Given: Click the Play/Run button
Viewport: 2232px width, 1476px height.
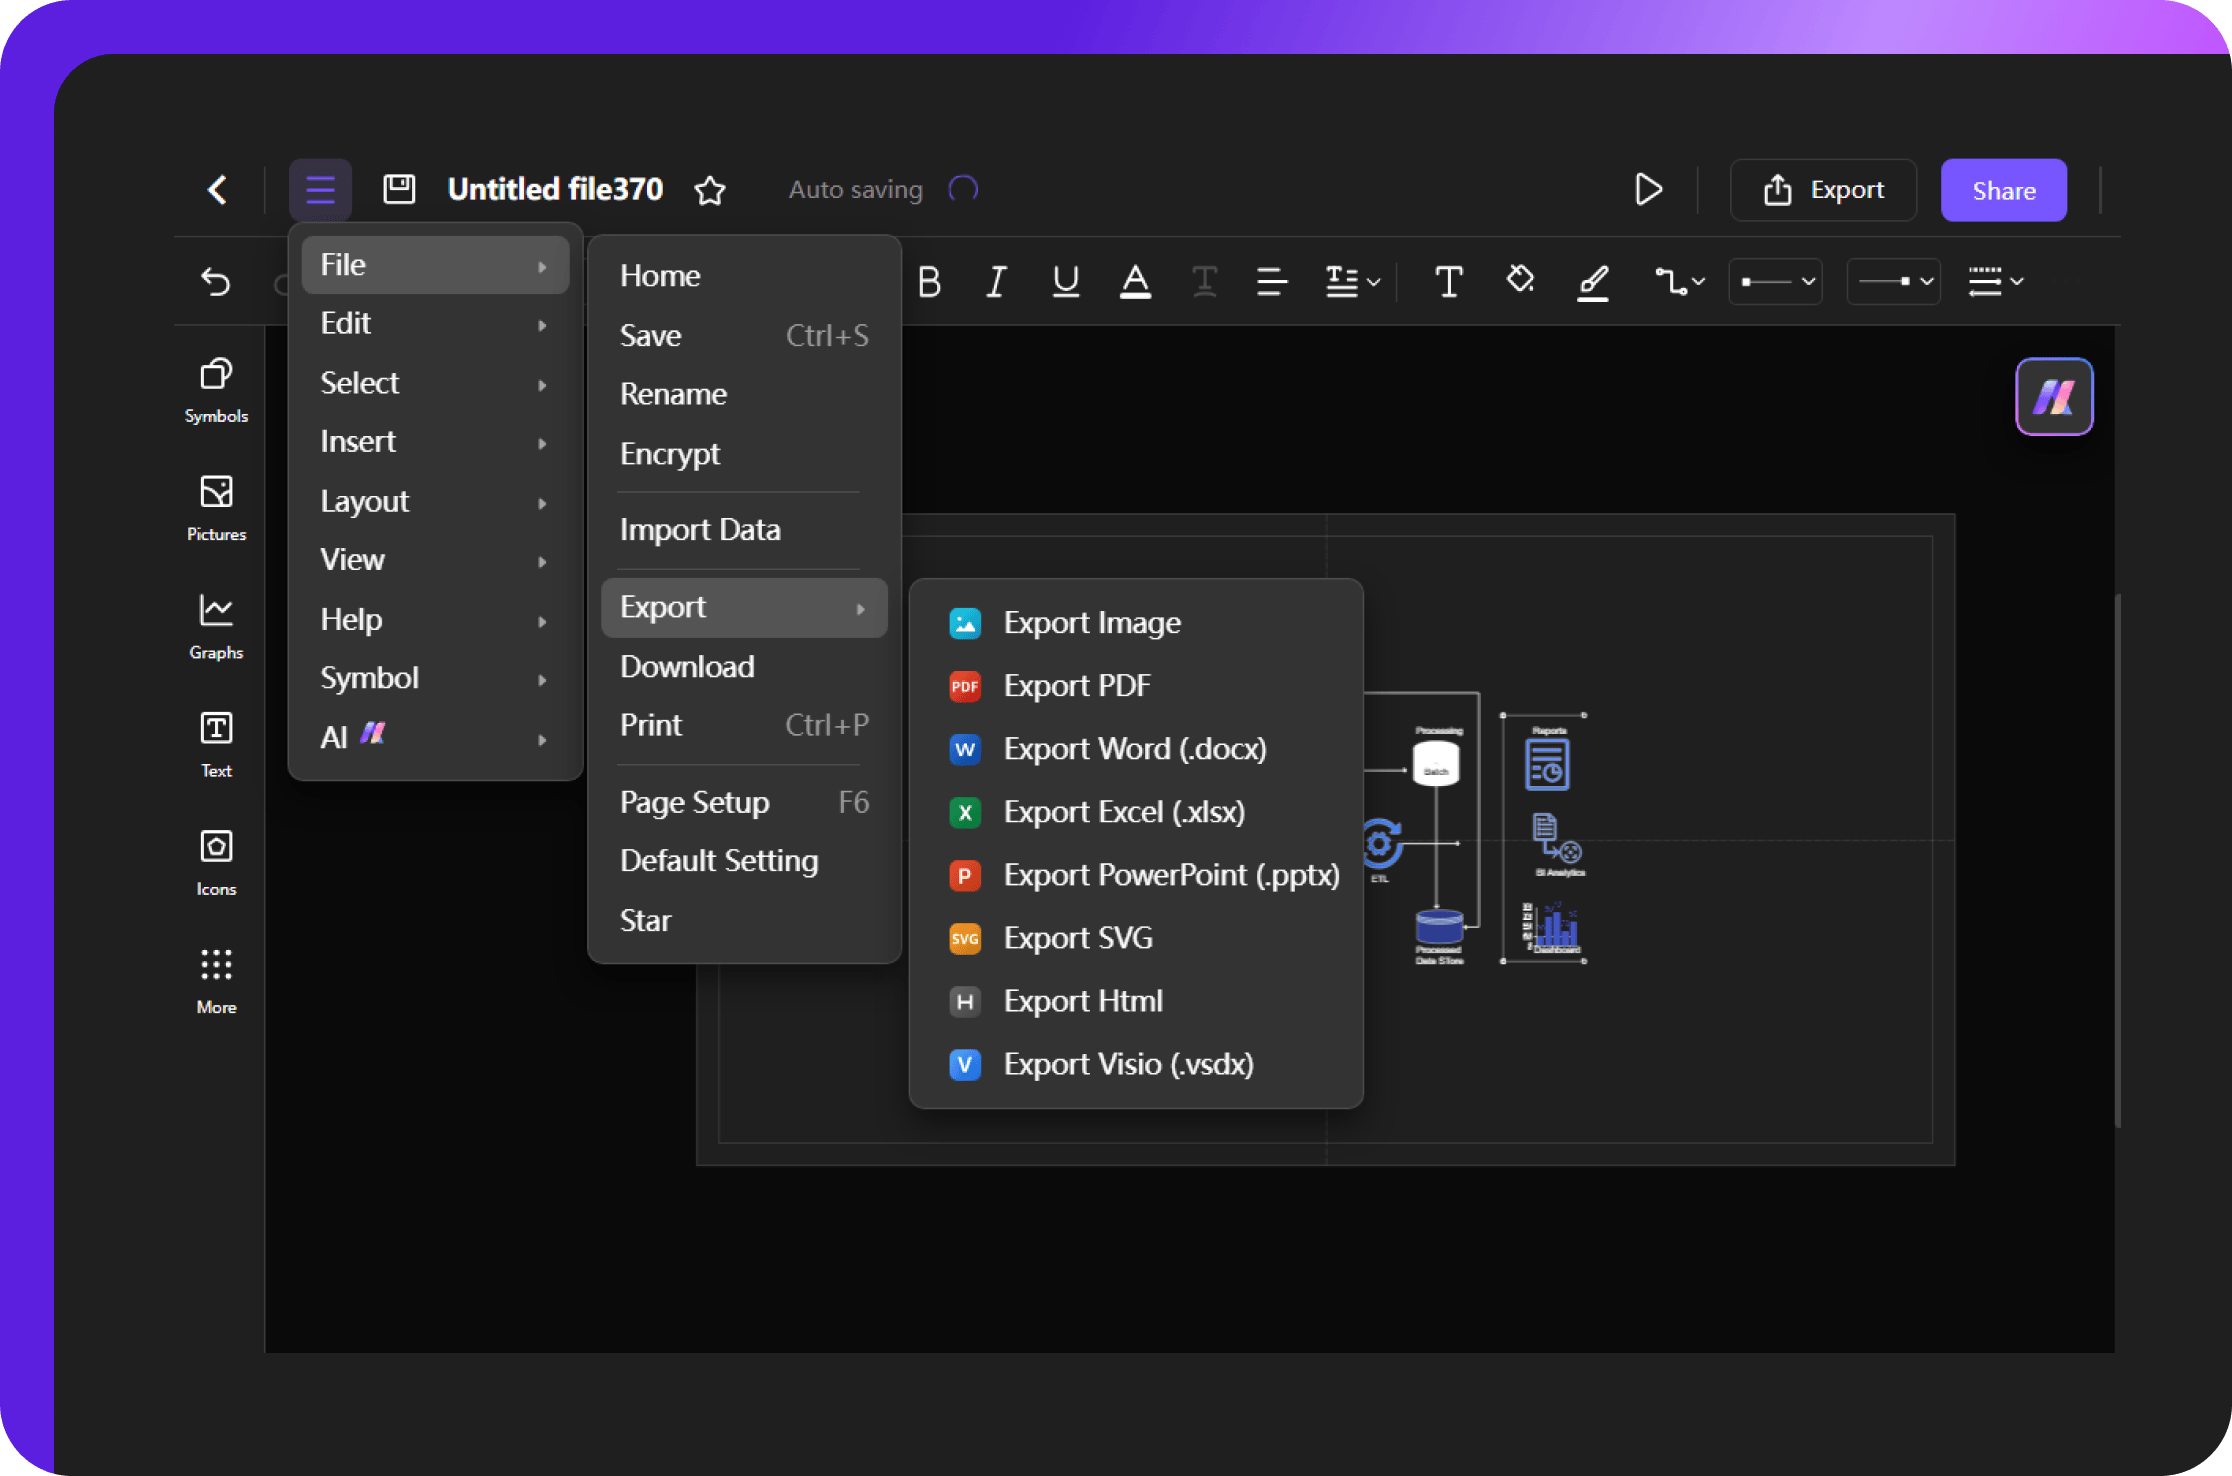Looking at the screenshot, I should coord(1649,188).
